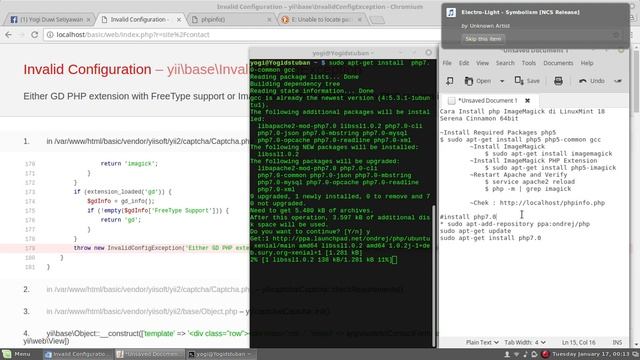
Task: Click the red update manager tray icon
Action: [x=544, y=354]
